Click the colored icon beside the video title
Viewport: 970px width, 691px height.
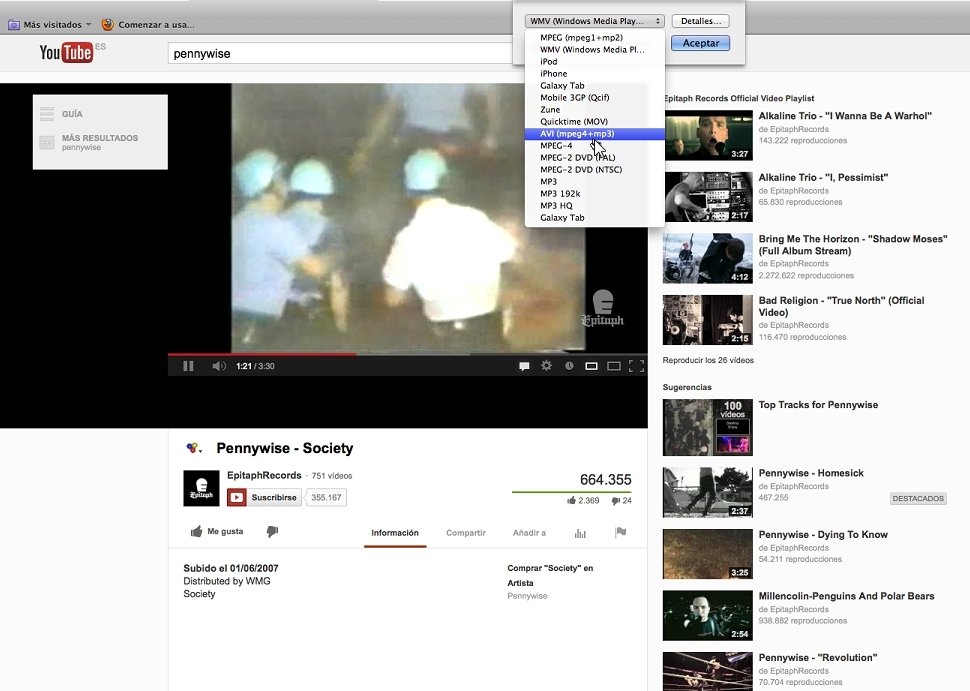(194, 448)
